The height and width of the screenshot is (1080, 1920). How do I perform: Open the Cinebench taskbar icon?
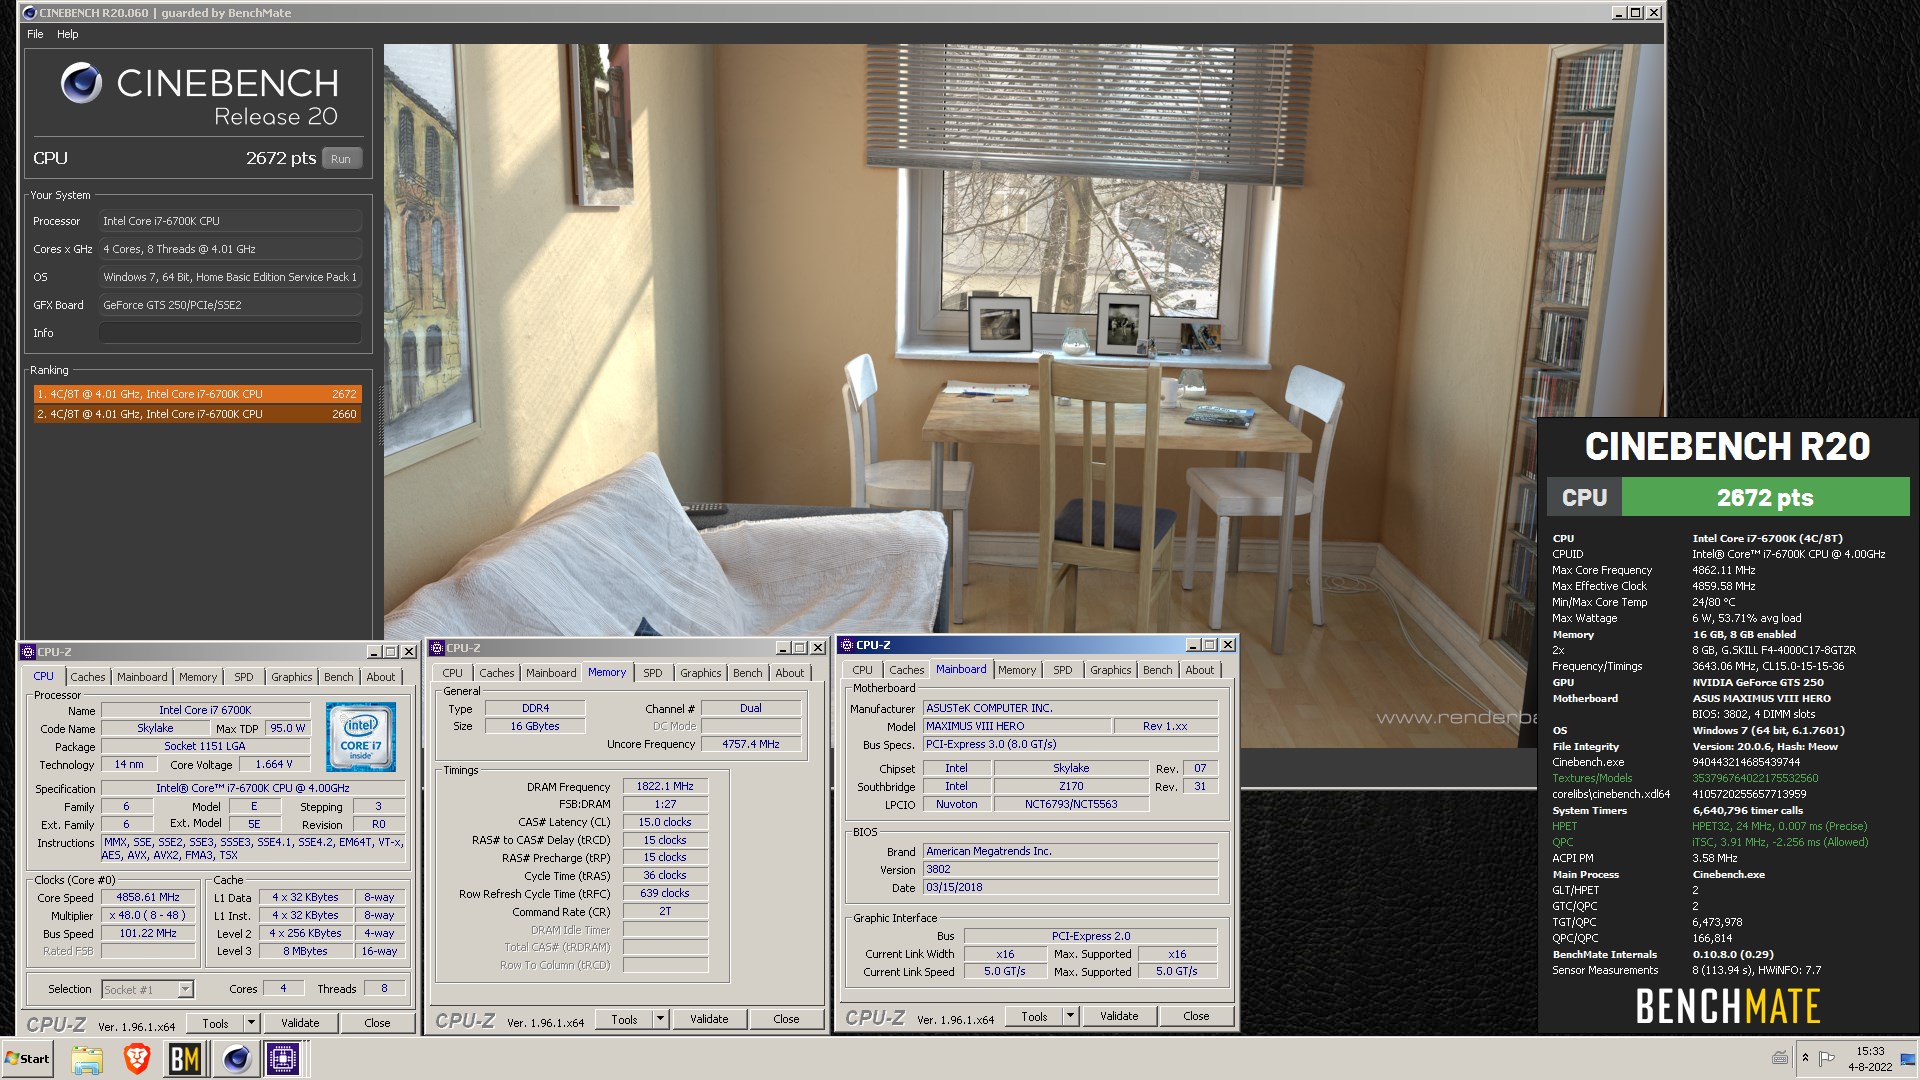pyautogui.click(x=236, y=1058)
